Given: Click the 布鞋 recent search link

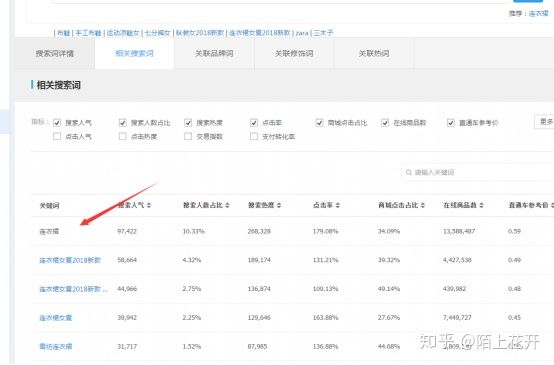Looking at the screenshot, I should [x=64, y=33].
